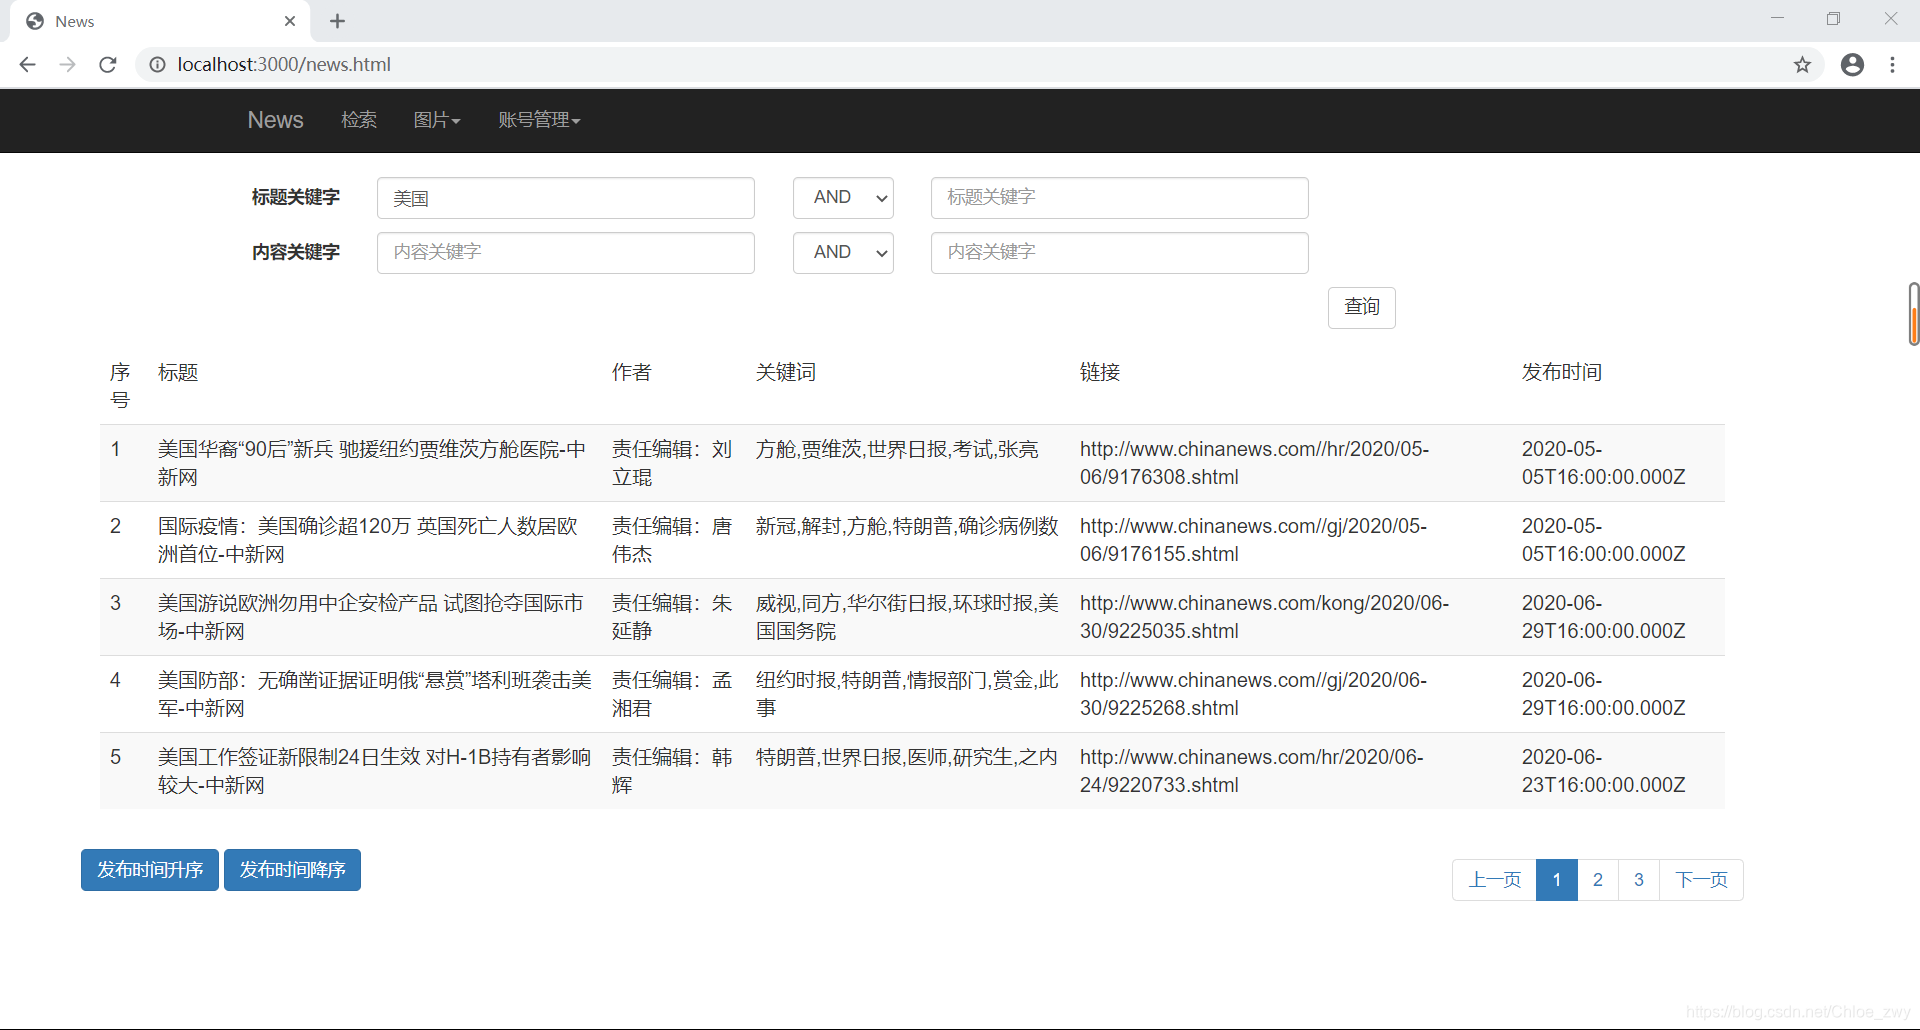Click the address bar URL

pyautogui.click(x=284, y=65)
